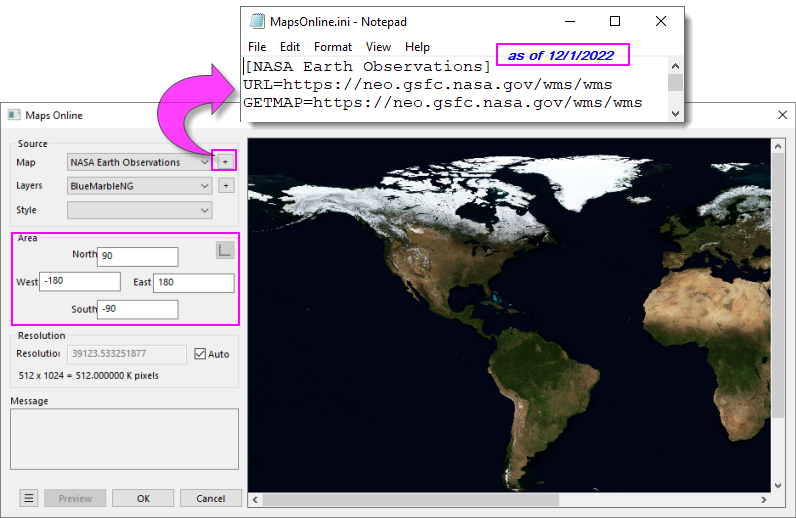Open the Edit menu in Notepad
Image resolution: width=796 pixels, height=518 pixels.
click(290, 47)
